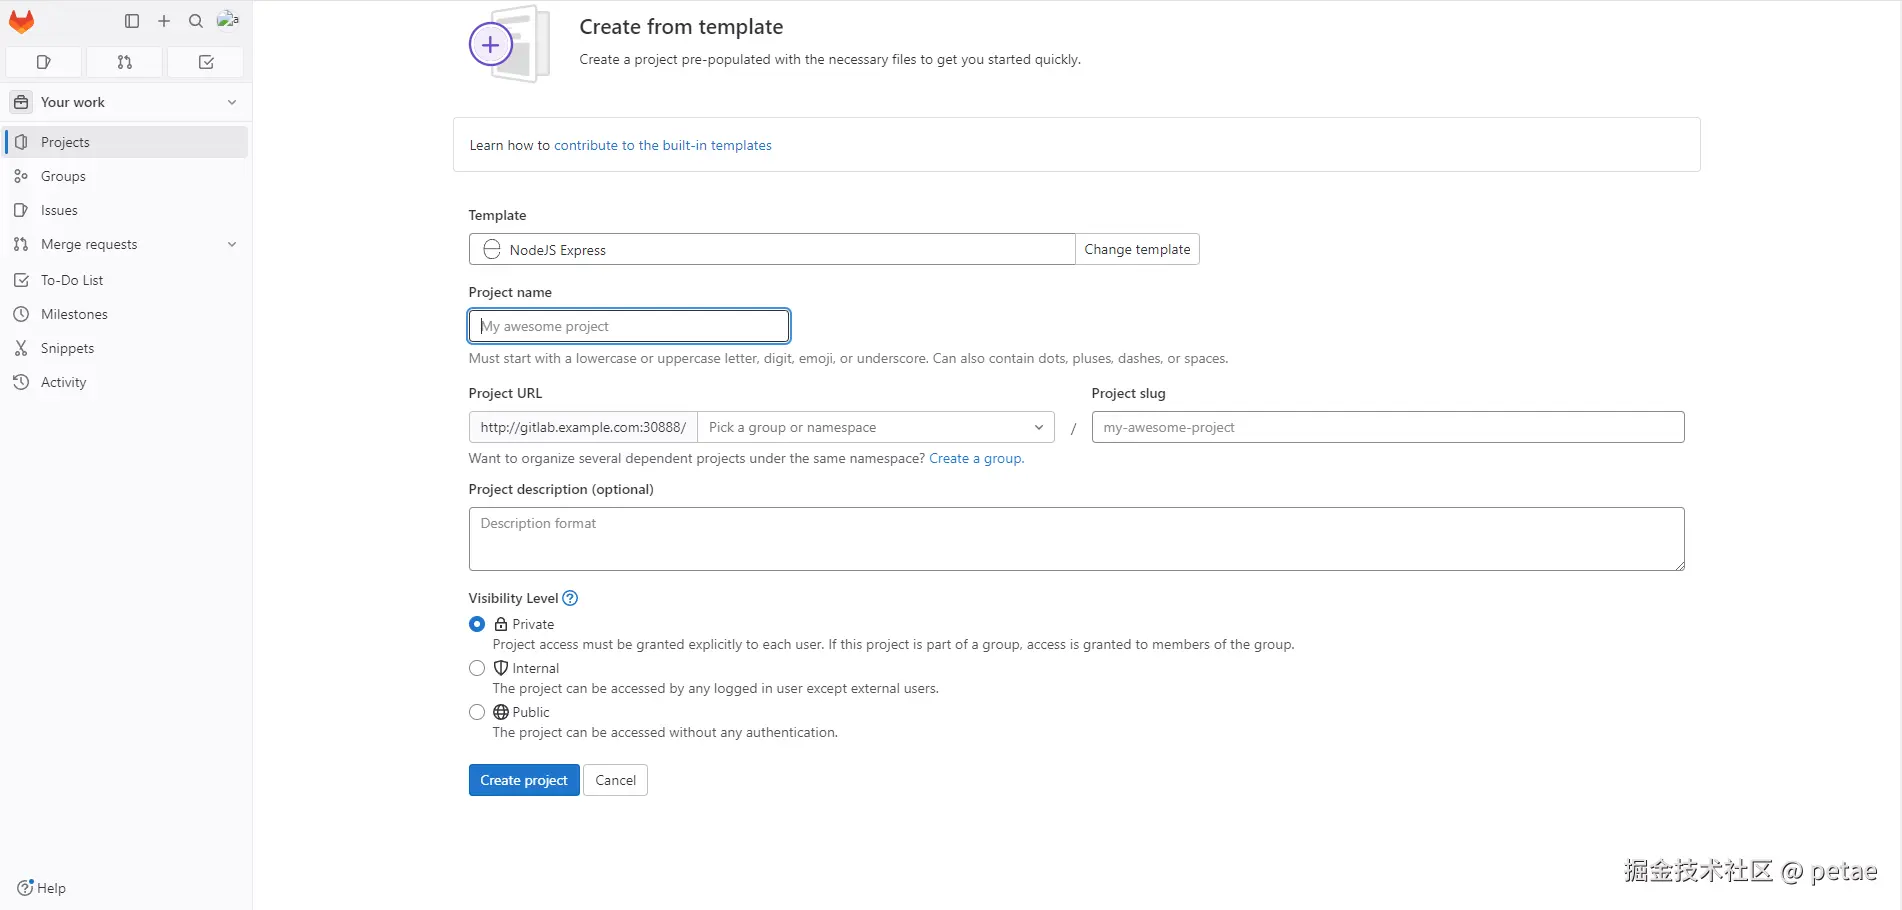Go to Groups in the sidebar
This screenshot has height=910, width=1902.
63,176
